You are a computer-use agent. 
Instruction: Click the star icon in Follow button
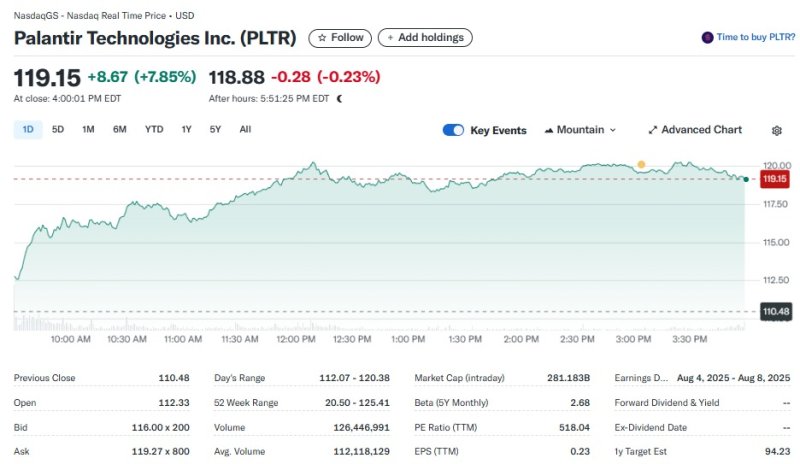(322, 37)
